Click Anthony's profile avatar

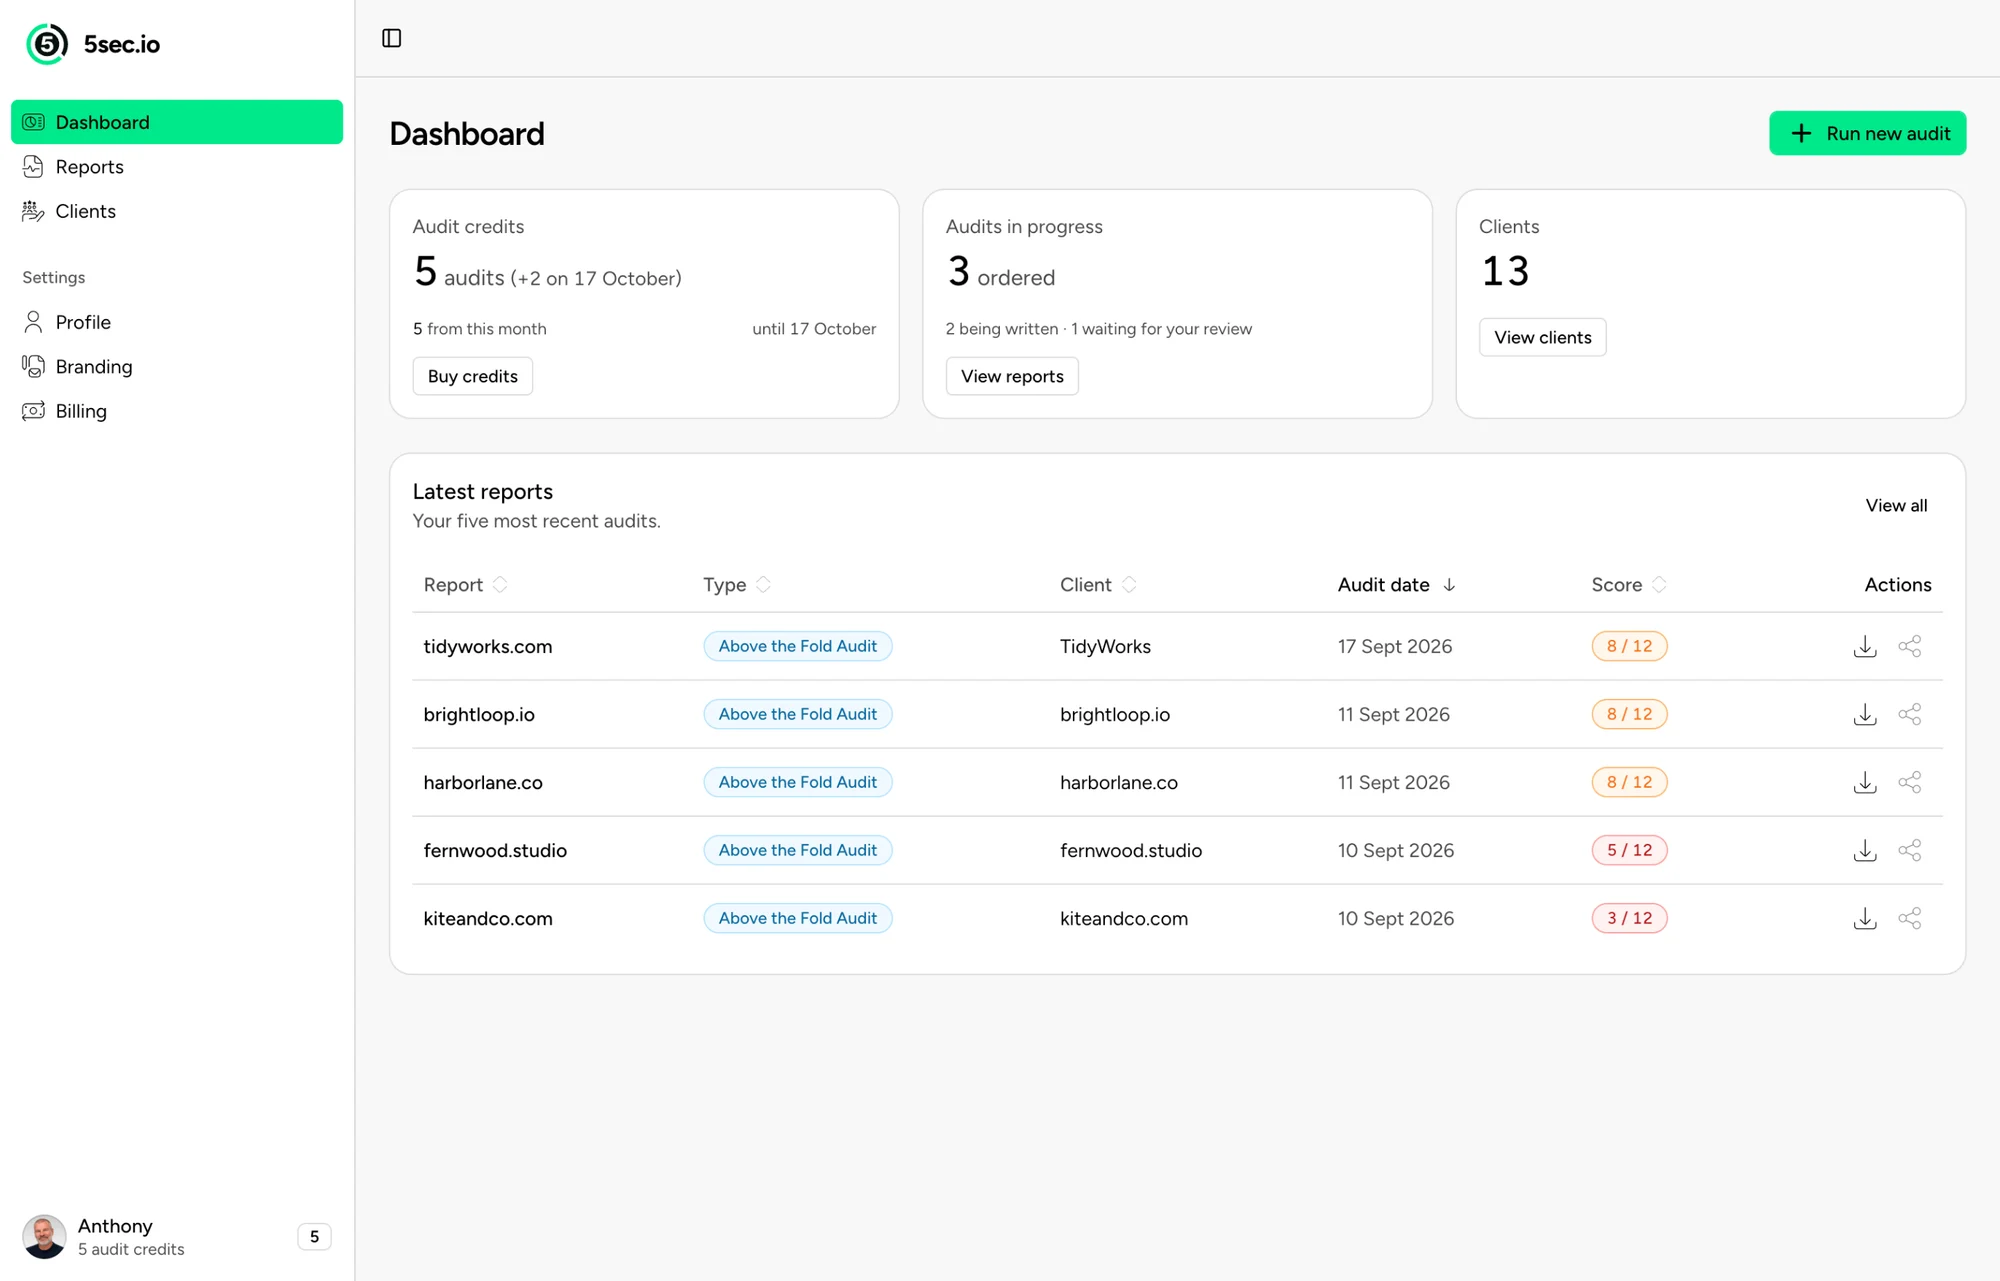[x=44, y=1237]
